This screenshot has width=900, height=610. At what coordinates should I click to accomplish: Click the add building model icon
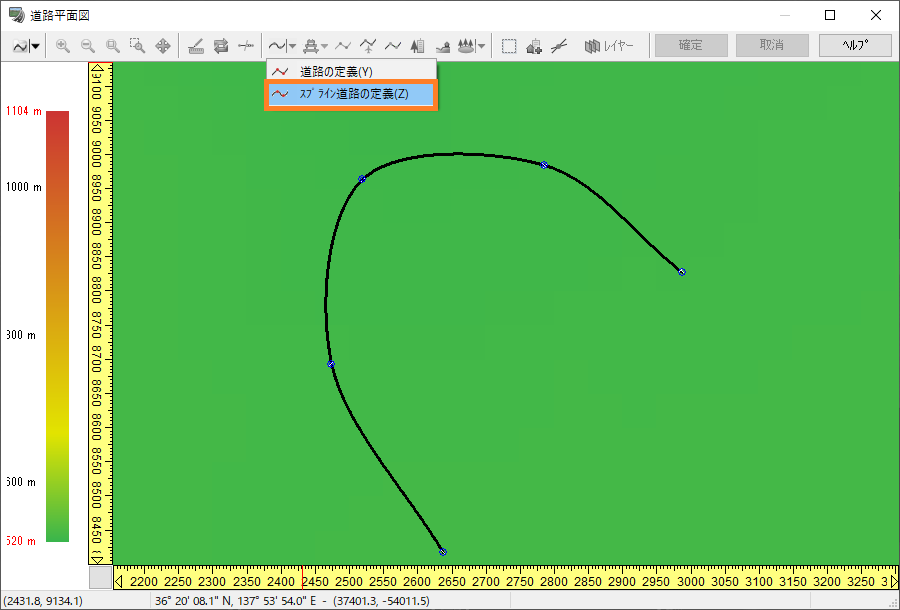pos(534,46)
